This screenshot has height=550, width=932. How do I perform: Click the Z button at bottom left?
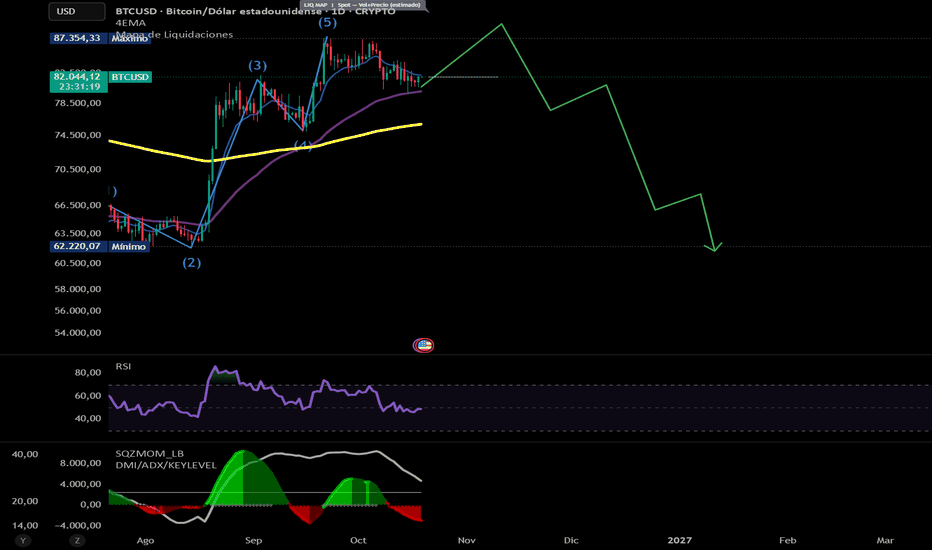click(x=77, y=540)
